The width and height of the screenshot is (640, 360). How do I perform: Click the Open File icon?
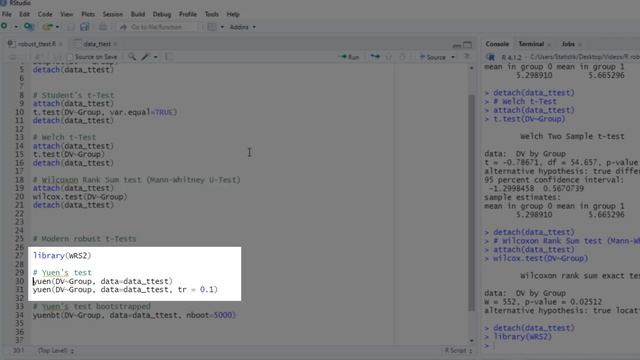click(47, 27)
